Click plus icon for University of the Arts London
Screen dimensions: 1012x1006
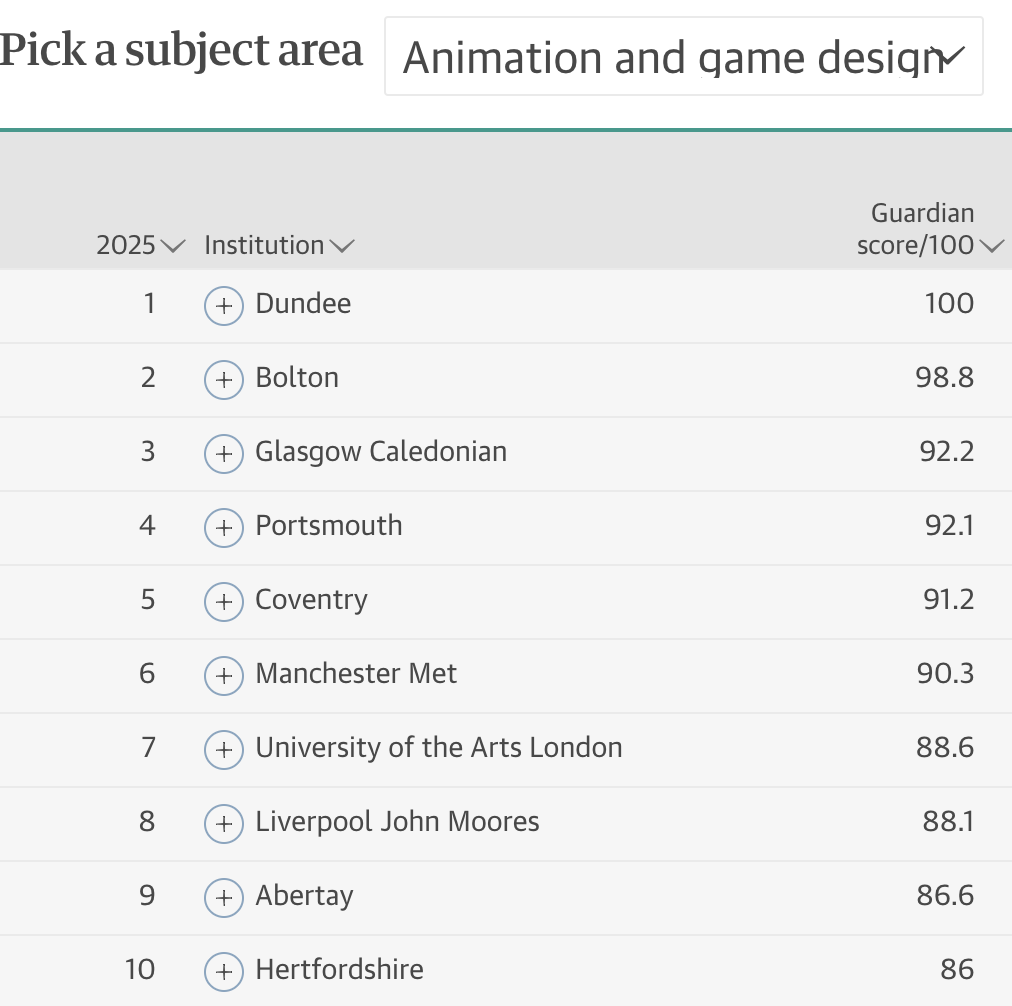(223, 750)
